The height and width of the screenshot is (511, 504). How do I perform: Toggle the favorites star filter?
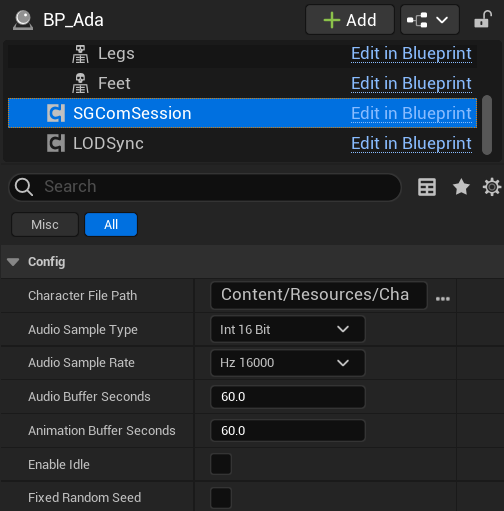coord(461,187)
